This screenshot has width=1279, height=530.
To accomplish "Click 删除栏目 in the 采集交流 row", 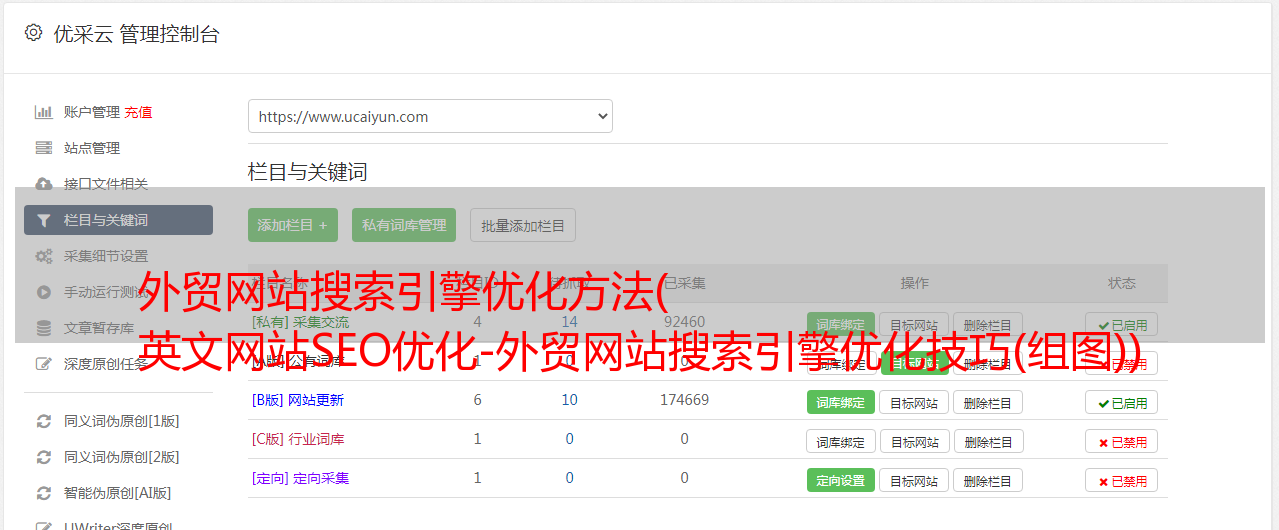I will [x=988, y=324].
